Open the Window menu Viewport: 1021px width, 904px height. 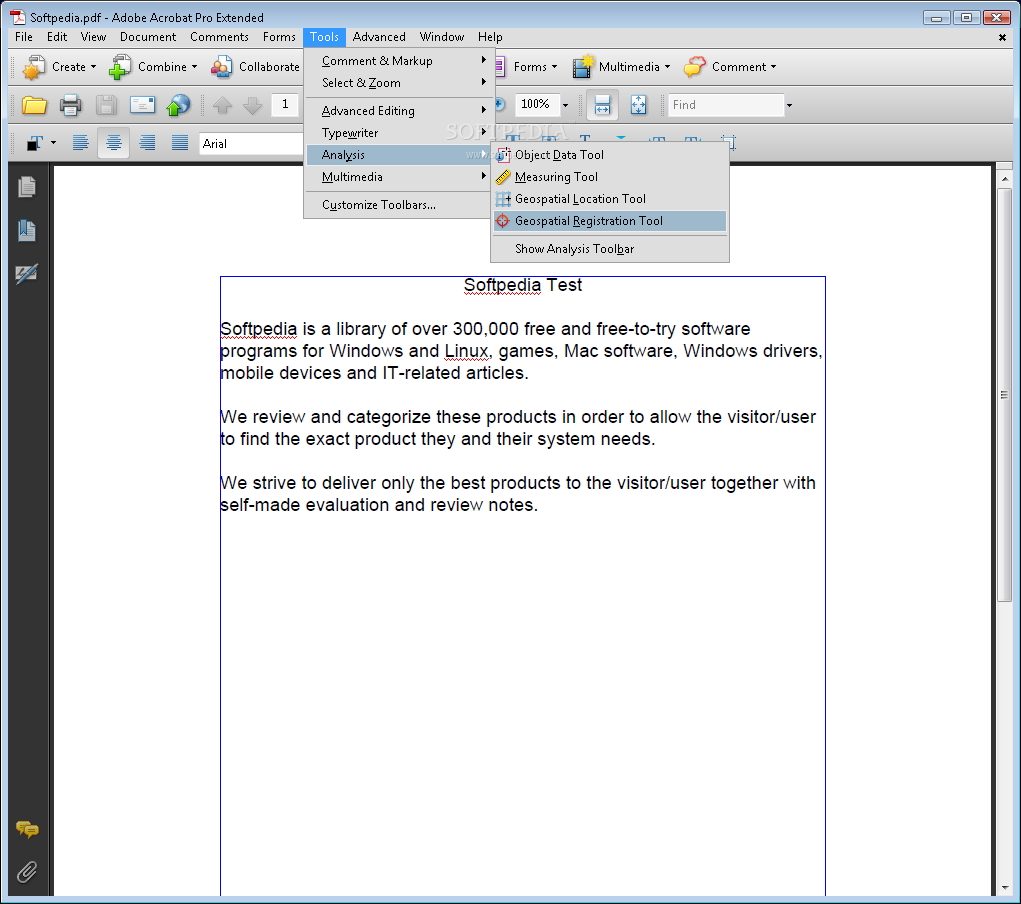pyautogui.click(x=442, y=37)
